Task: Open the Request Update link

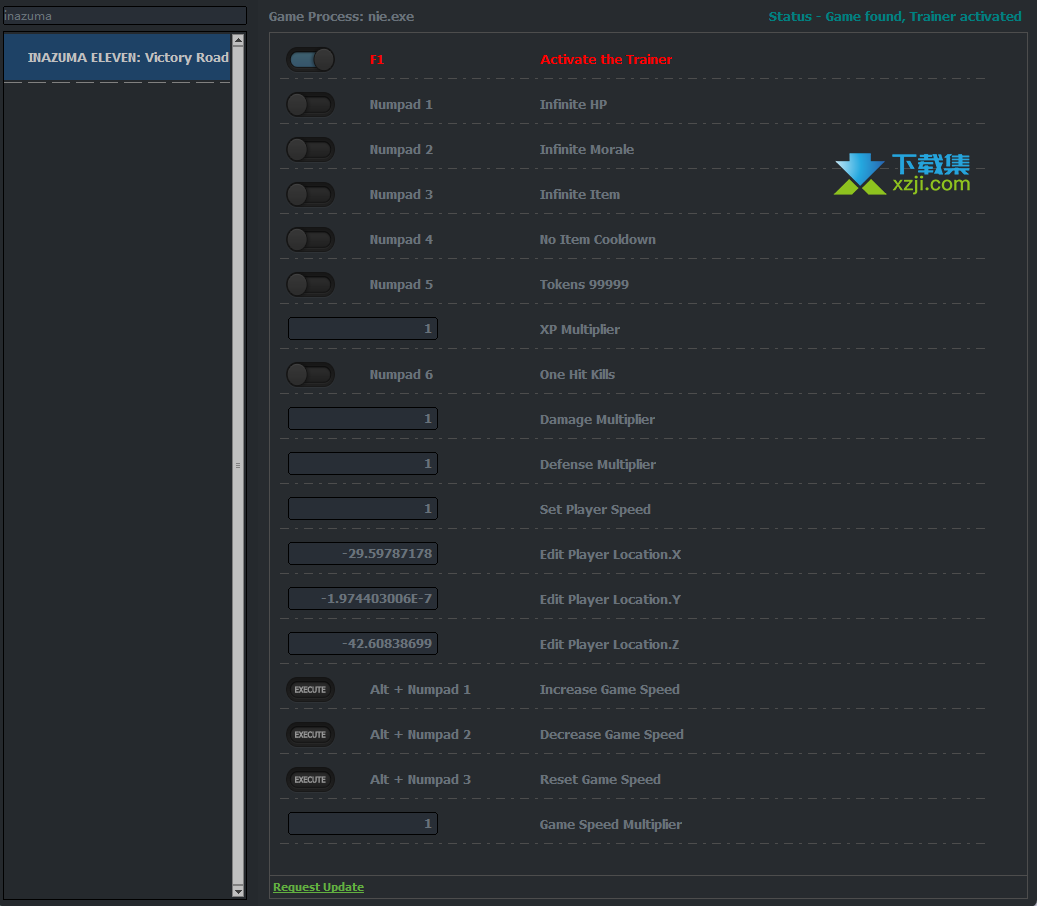Action: 318,887
